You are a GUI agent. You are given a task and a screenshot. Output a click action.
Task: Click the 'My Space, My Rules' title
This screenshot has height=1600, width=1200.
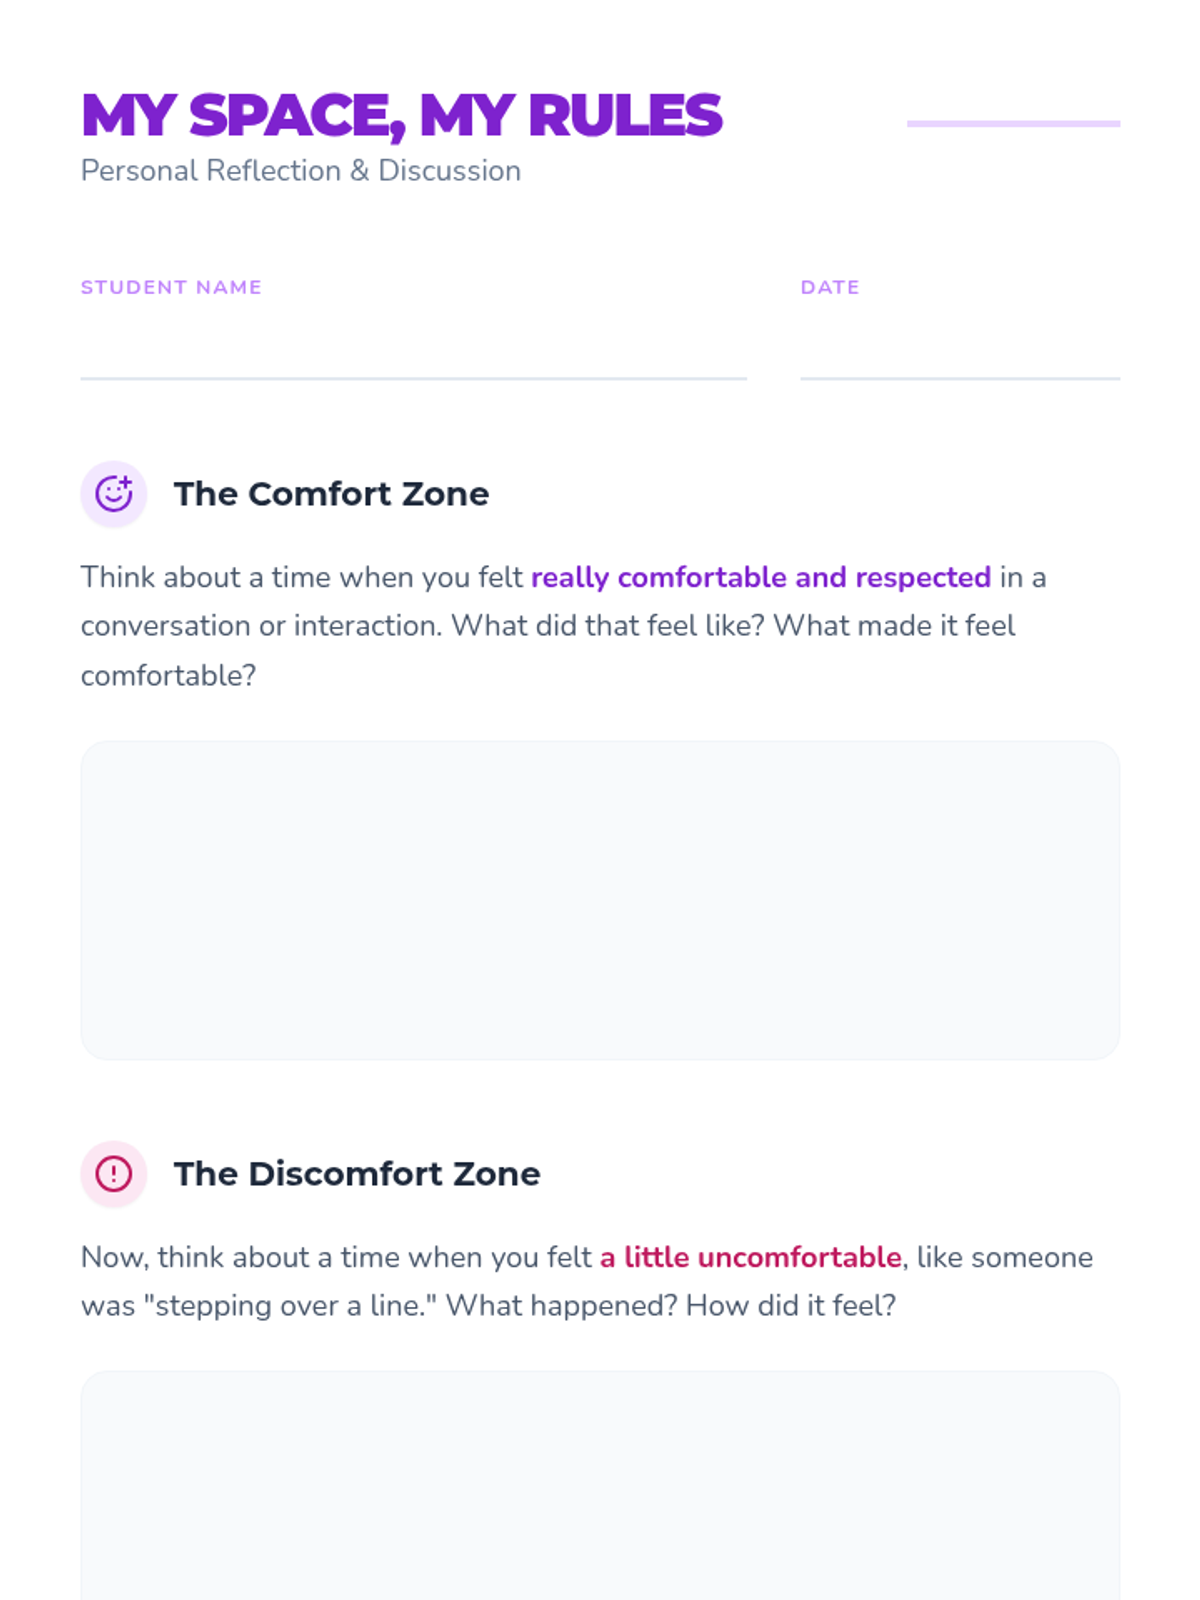click(x=401, y=115)
